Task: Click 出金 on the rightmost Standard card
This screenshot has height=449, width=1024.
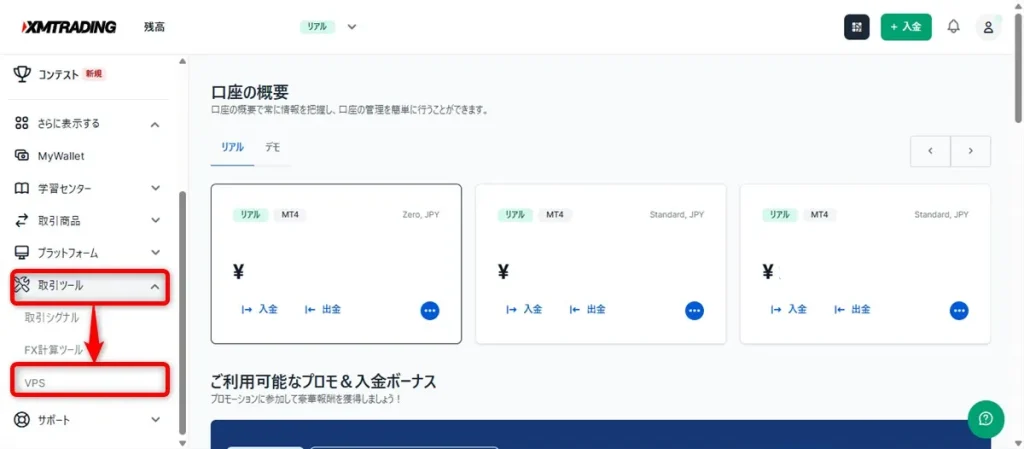Action: pyautogui.click(x=852, y=309)
